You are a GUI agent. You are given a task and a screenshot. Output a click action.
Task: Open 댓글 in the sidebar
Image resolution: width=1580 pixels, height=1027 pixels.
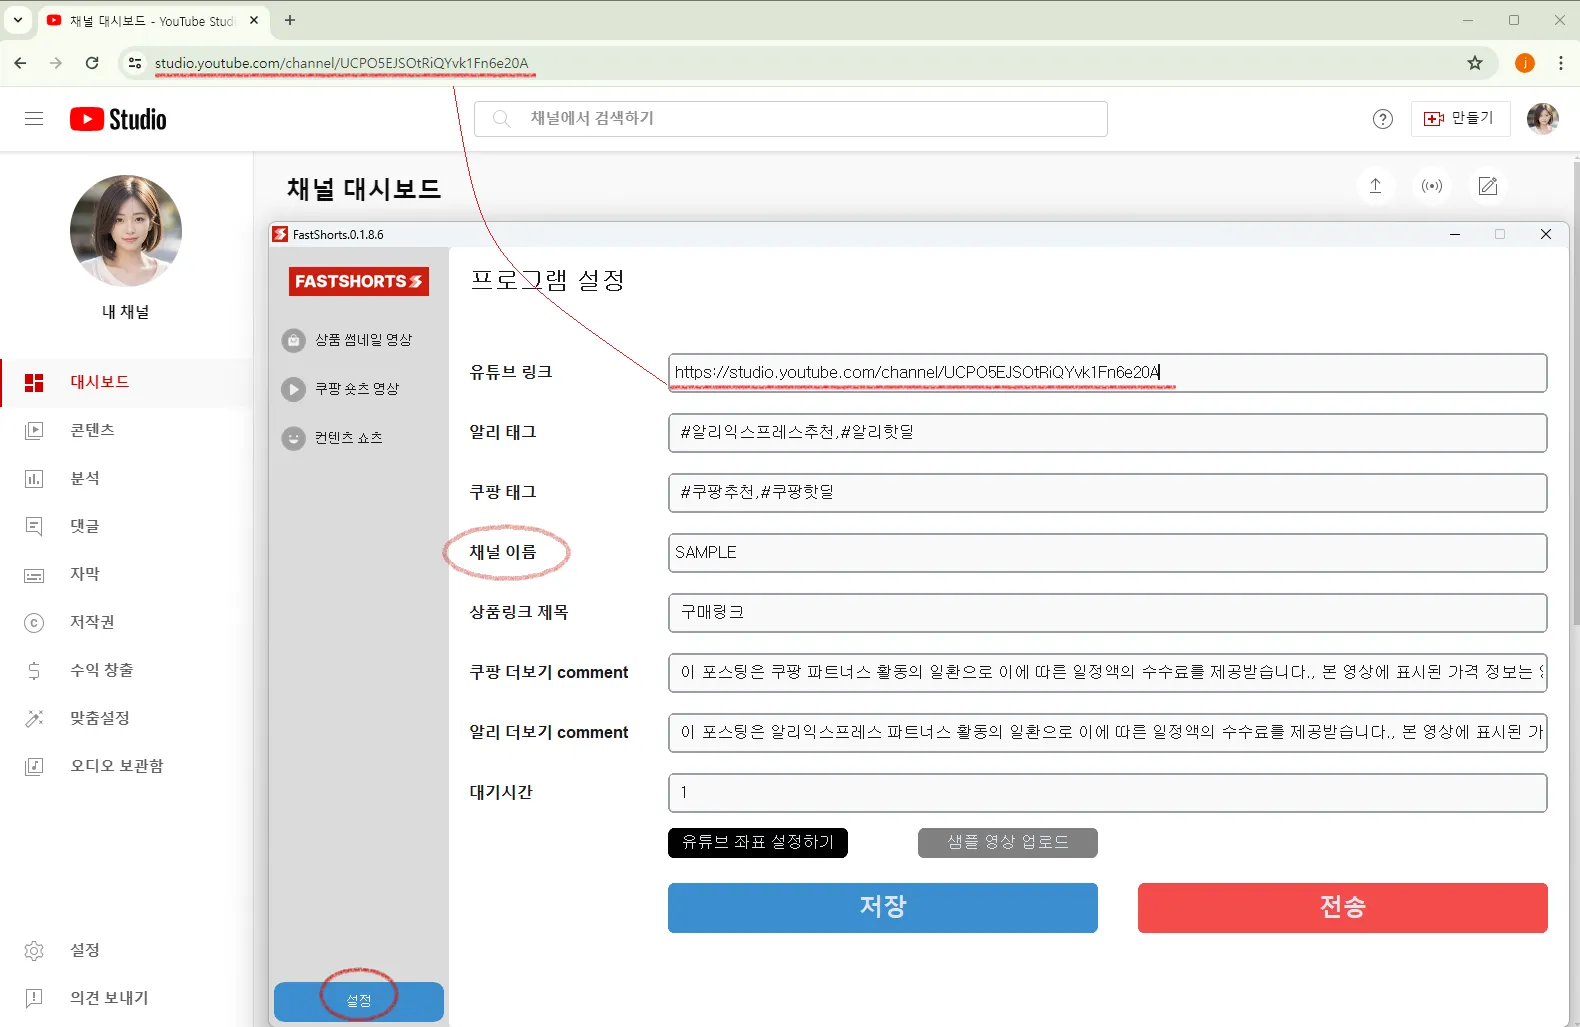pyautogui.click(x=127, y=526)
